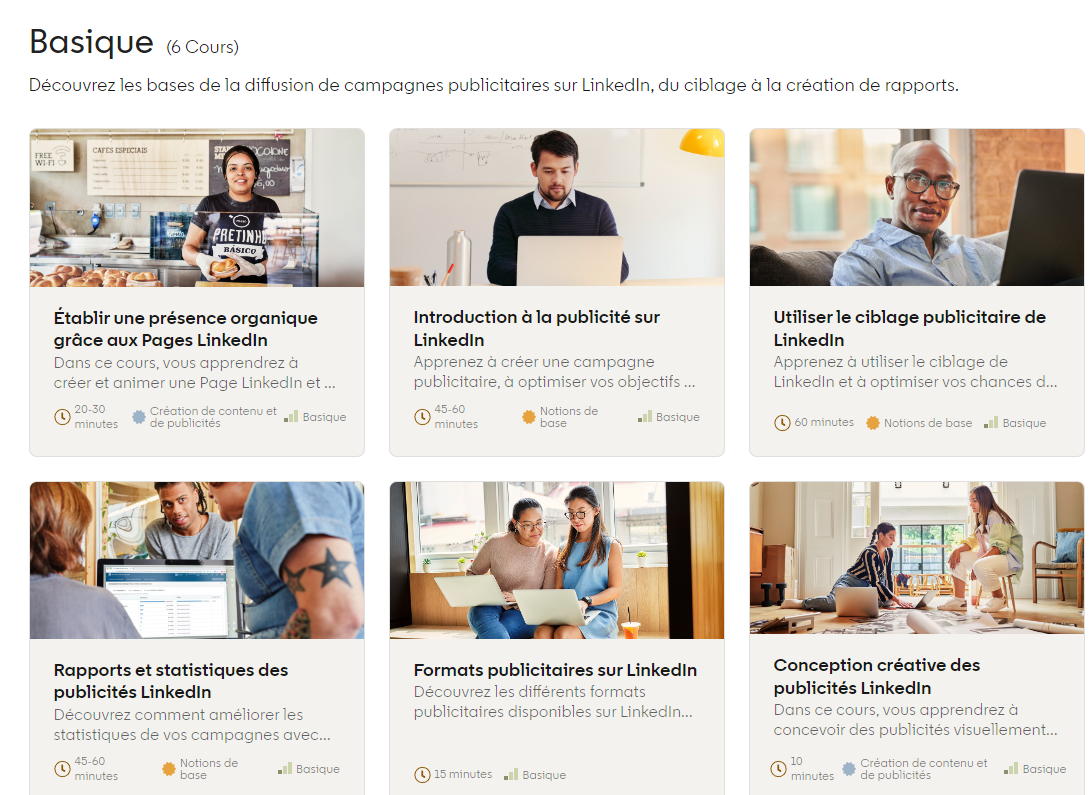Open 'Établir une présence organique' course title
This screenshot has height=795, width=1092.
pyautogui.click(x=185, y=329)
